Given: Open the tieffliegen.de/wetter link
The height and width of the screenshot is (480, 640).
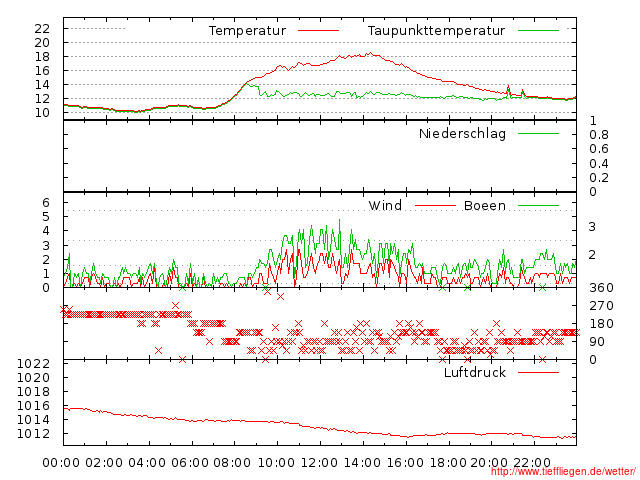Looking at the screenshot, I should 563,472.
